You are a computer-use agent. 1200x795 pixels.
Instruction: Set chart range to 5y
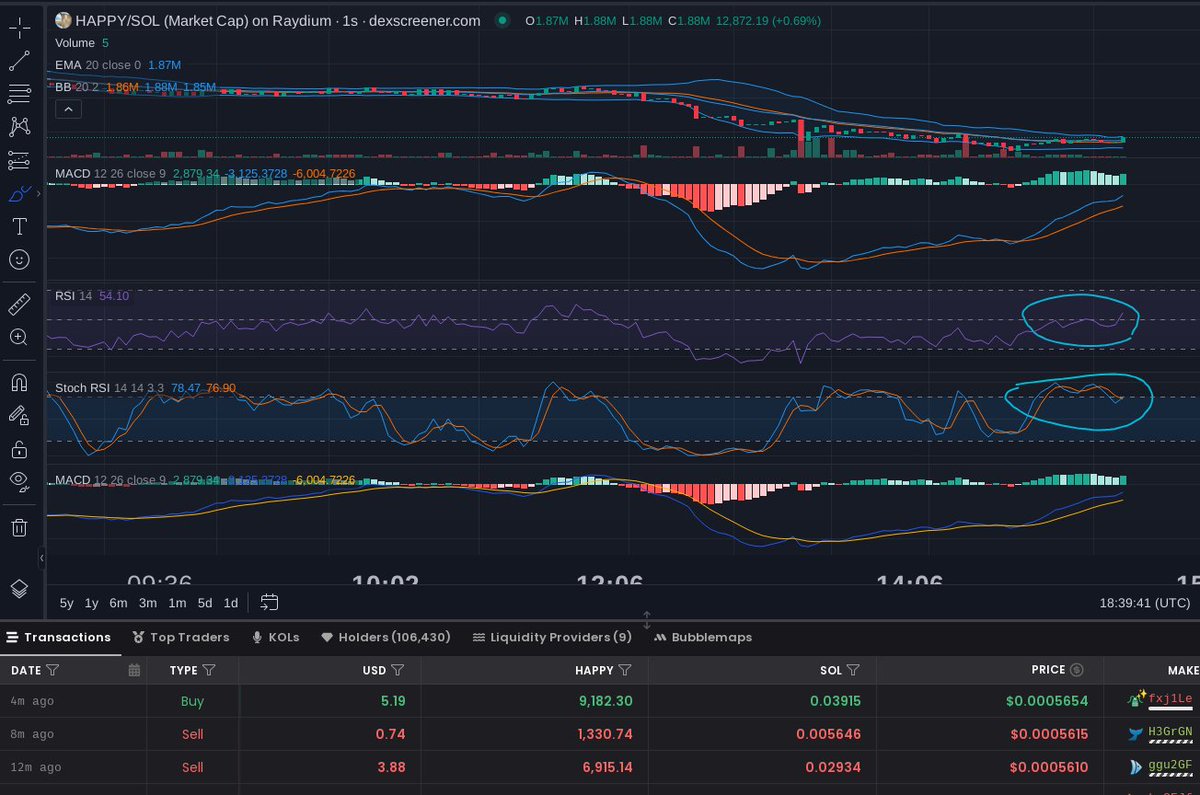[x=66, y=603]
